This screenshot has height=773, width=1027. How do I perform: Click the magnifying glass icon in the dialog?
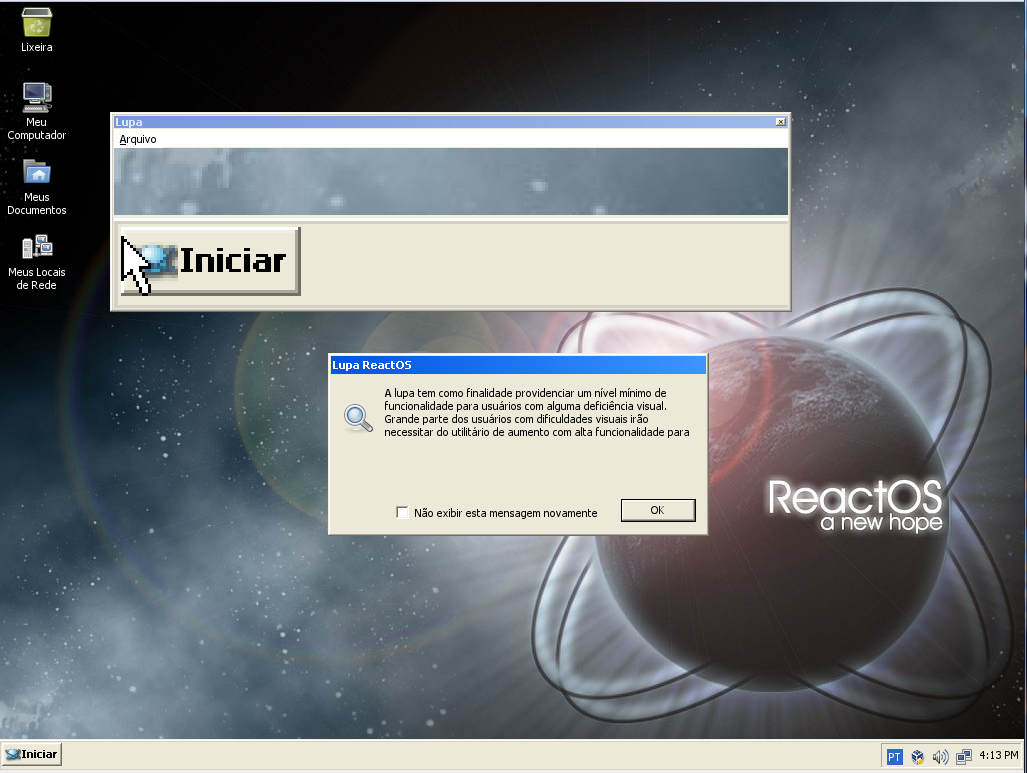coord(357,418)
